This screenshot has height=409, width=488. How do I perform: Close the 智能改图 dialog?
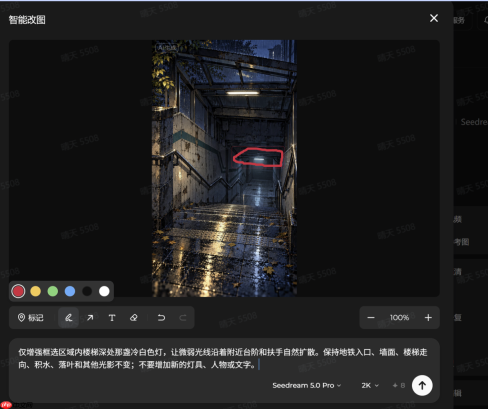pos(434,18)
